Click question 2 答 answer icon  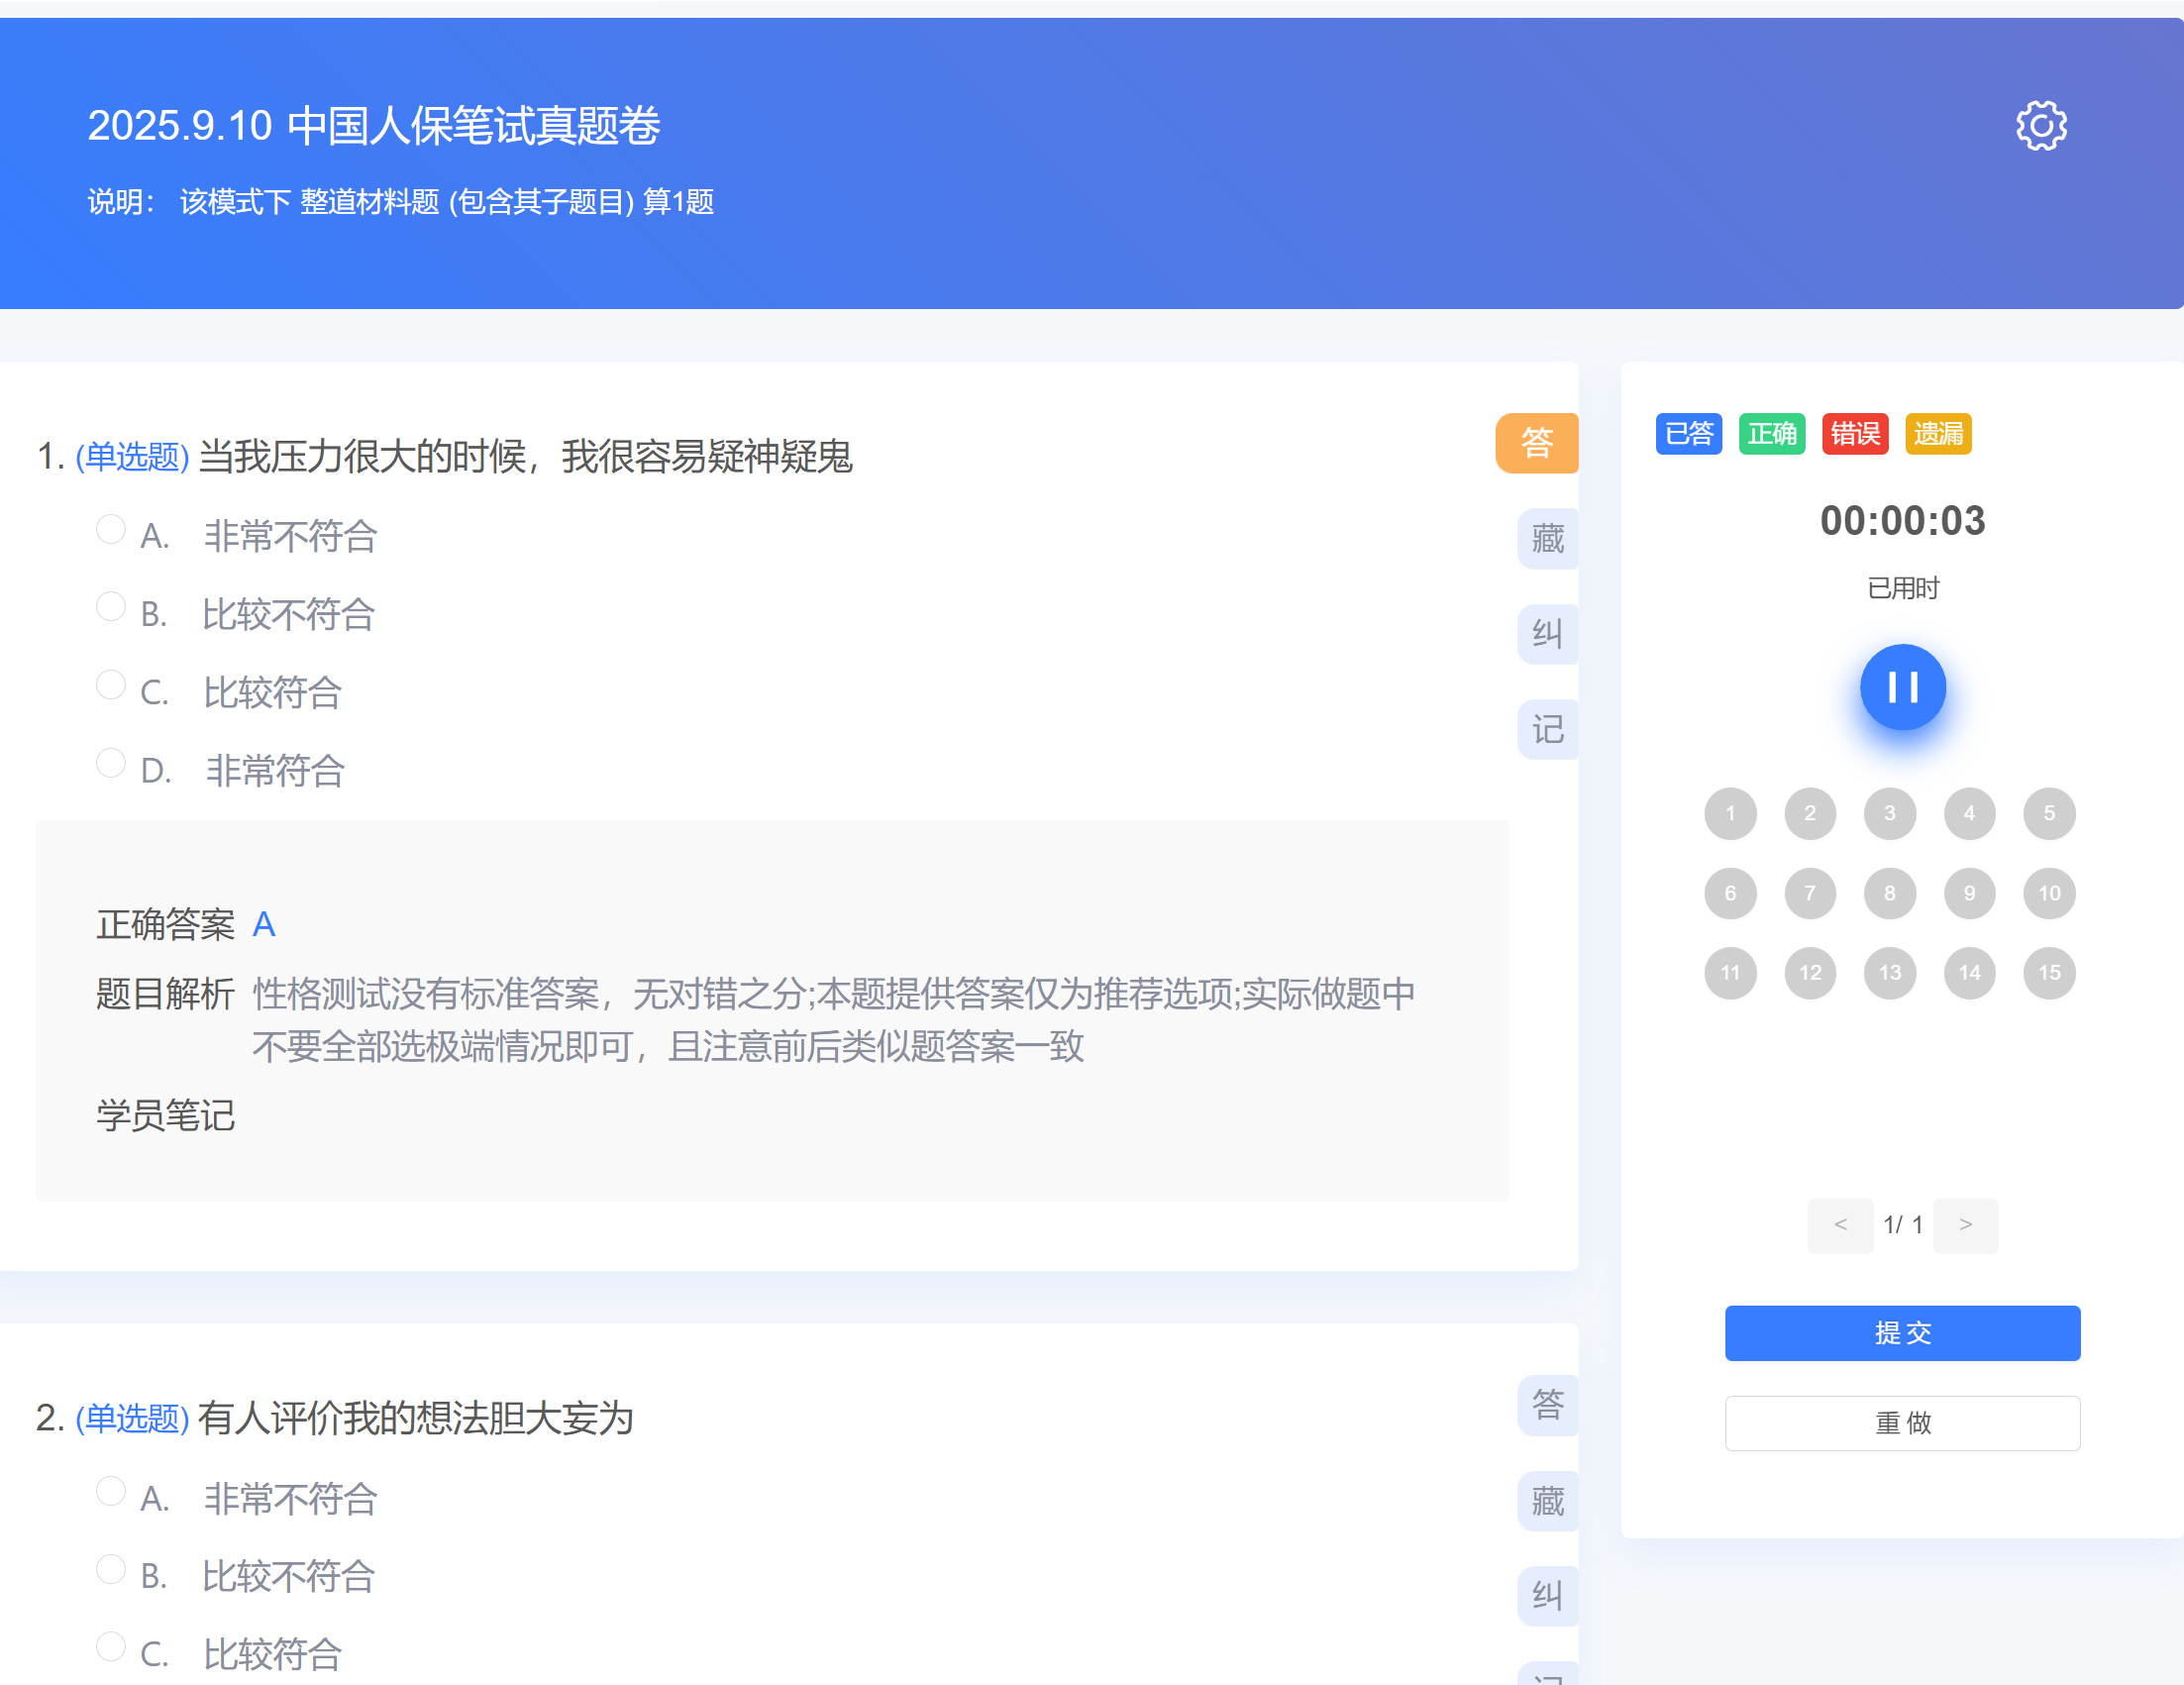1547,1405
